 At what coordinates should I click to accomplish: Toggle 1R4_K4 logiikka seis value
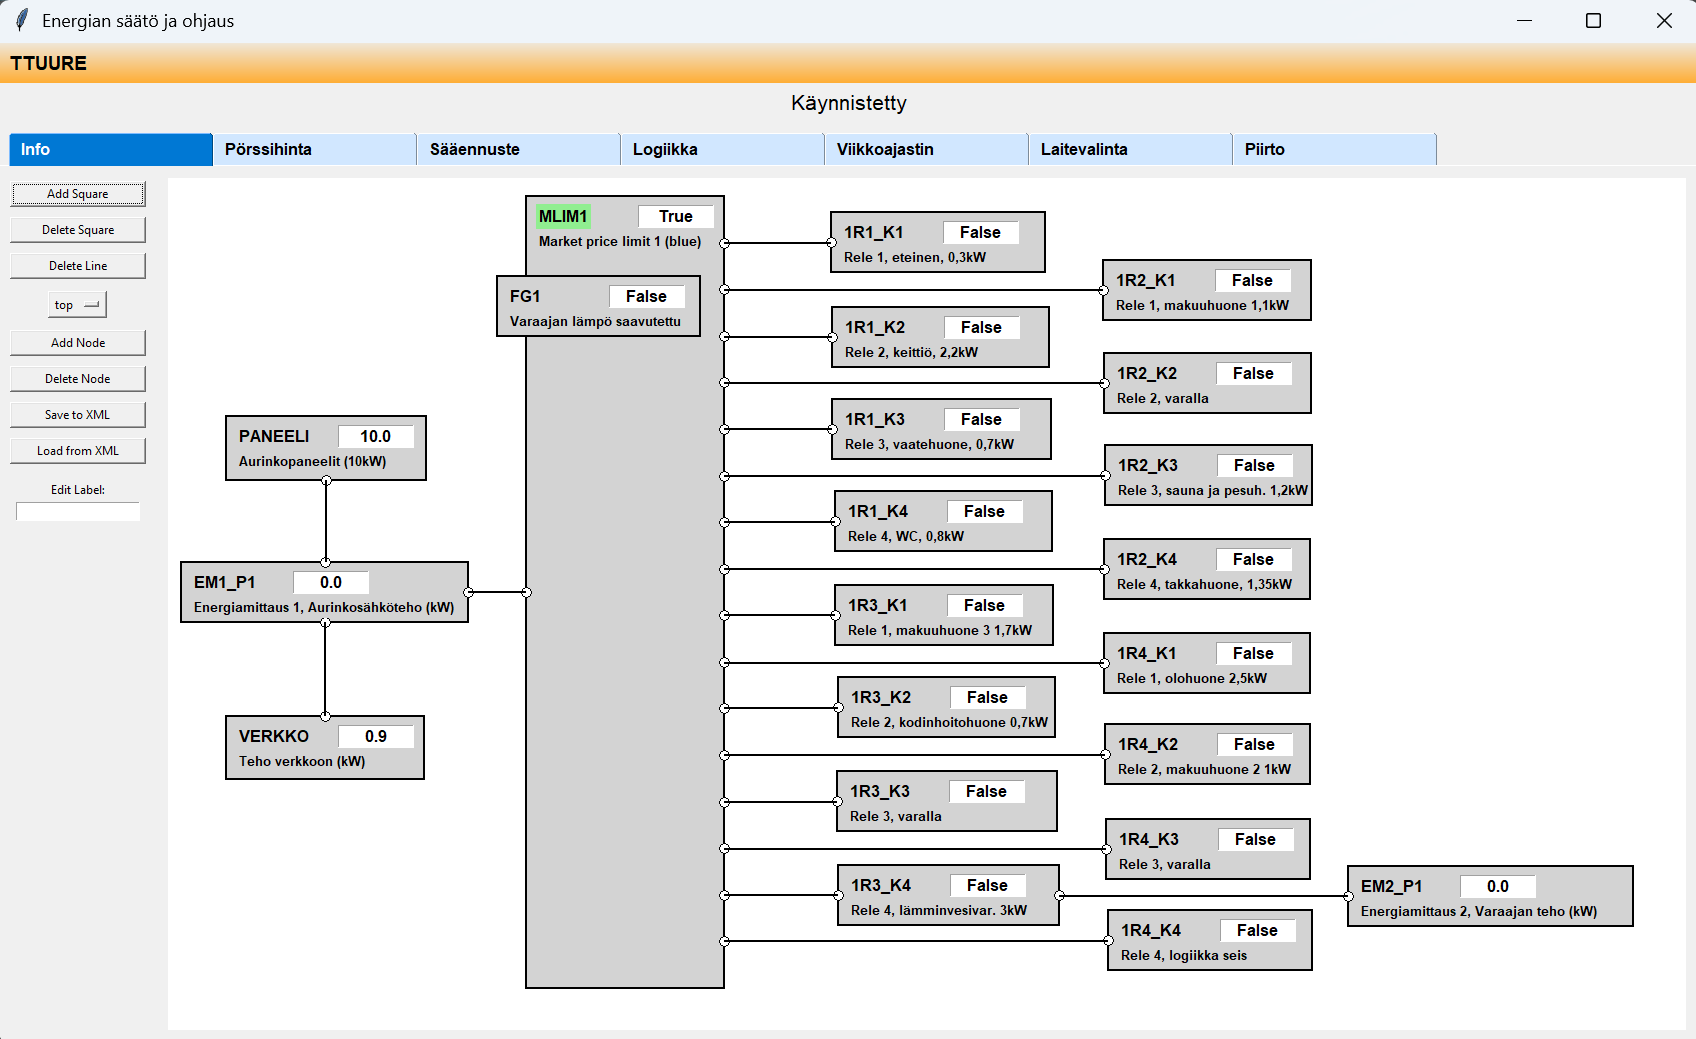[x=1256, y=930]
